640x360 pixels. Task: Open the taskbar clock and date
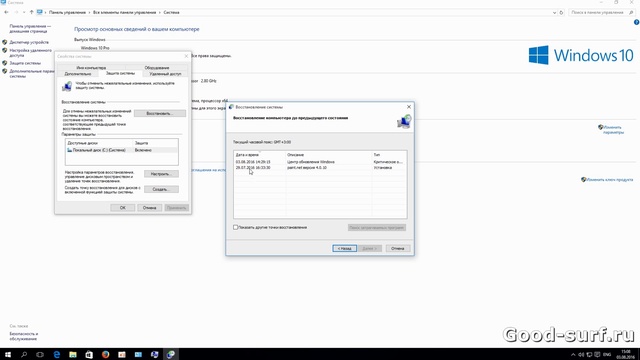(x=626, y=354)
